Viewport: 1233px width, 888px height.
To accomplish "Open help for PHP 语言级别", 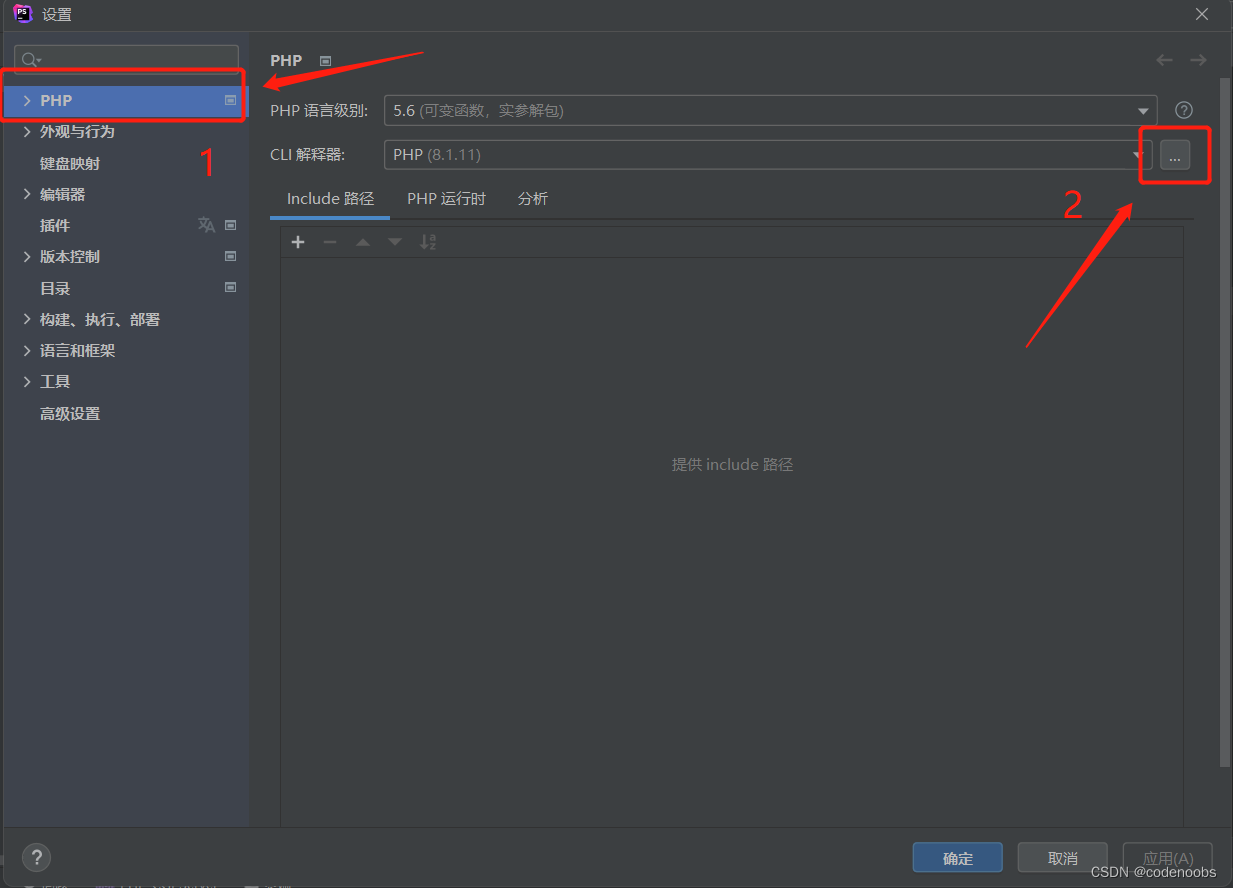I will (x=1184, y=110).
